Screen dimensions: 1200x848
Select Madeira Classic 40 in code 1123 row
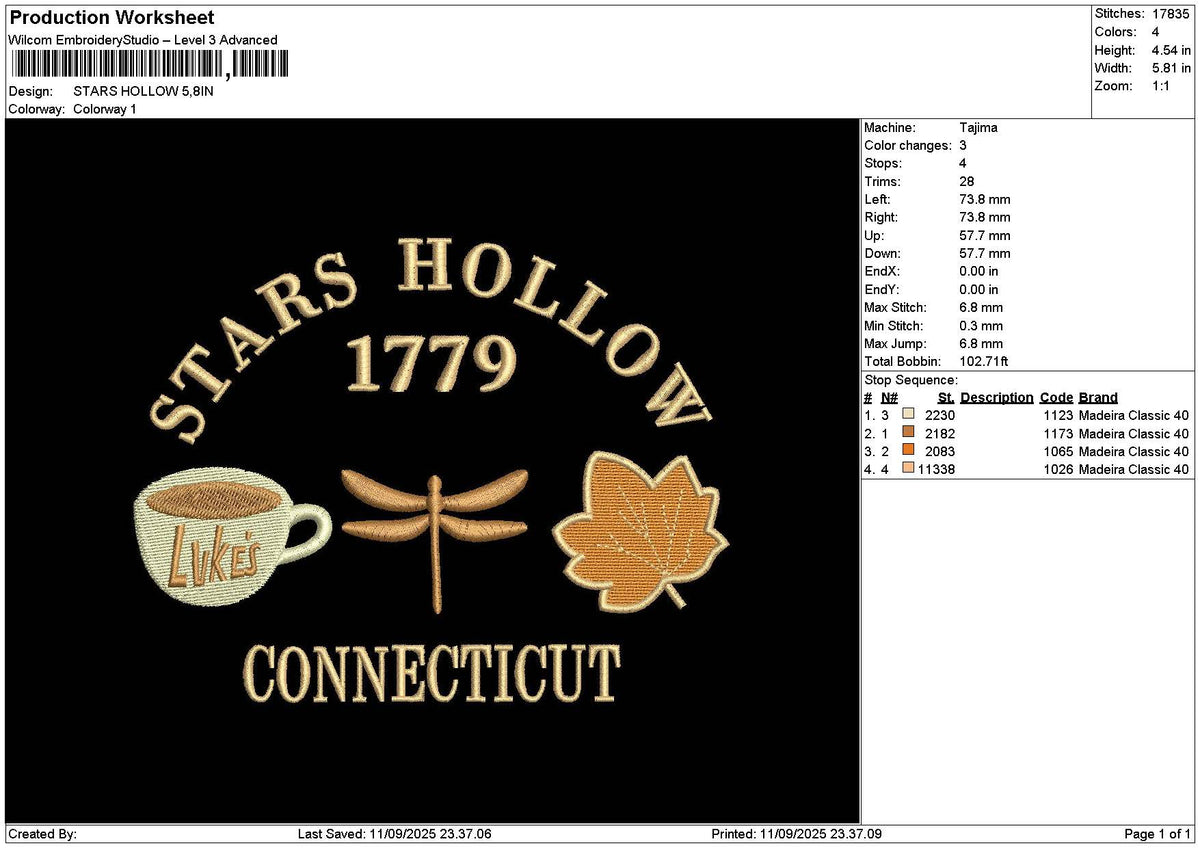click(1134, 415)
